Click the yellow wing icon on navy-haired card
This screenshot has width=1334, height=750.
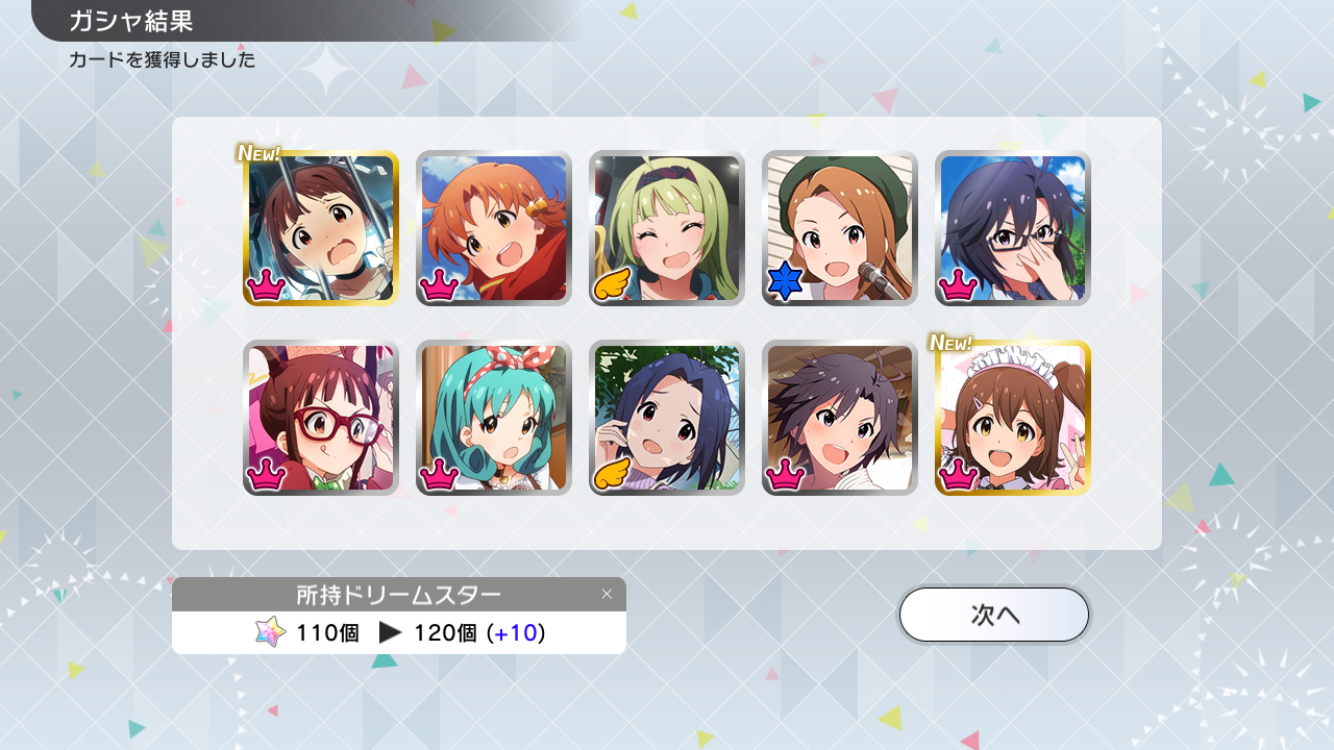click(613, 475)
